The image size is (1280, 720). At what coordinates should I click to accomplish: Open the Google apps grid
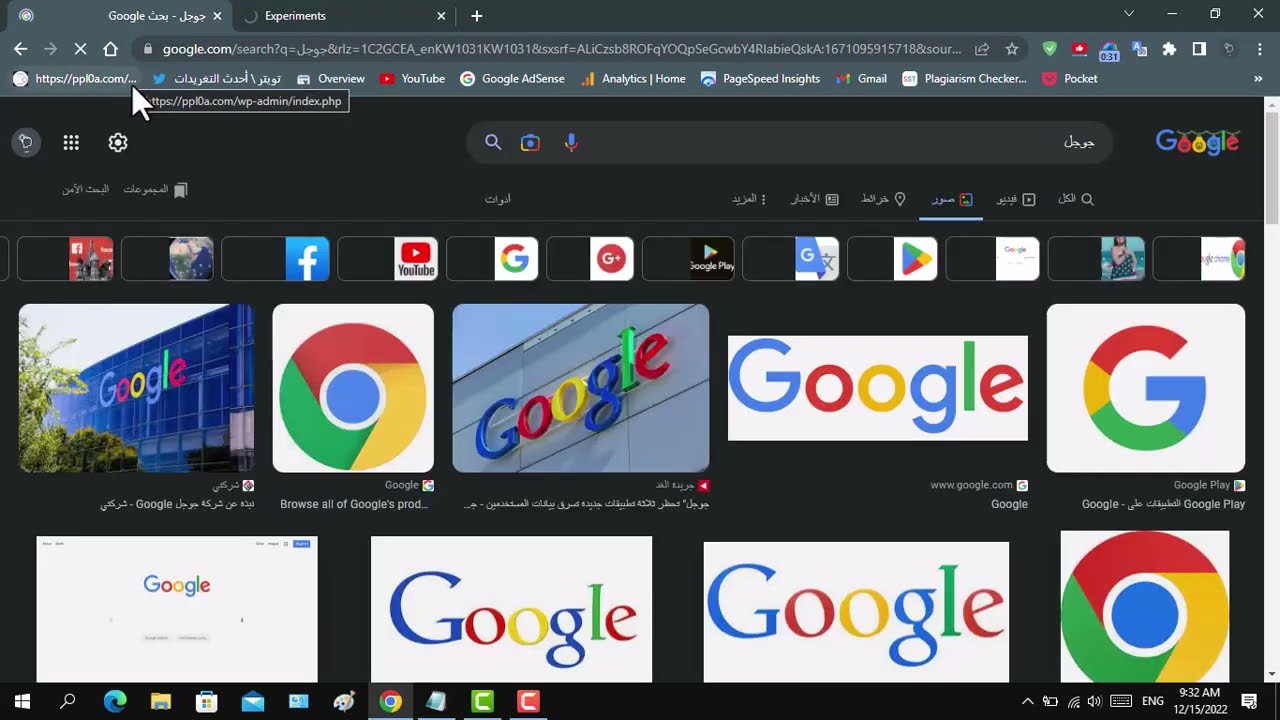click(x=71, y=143)
